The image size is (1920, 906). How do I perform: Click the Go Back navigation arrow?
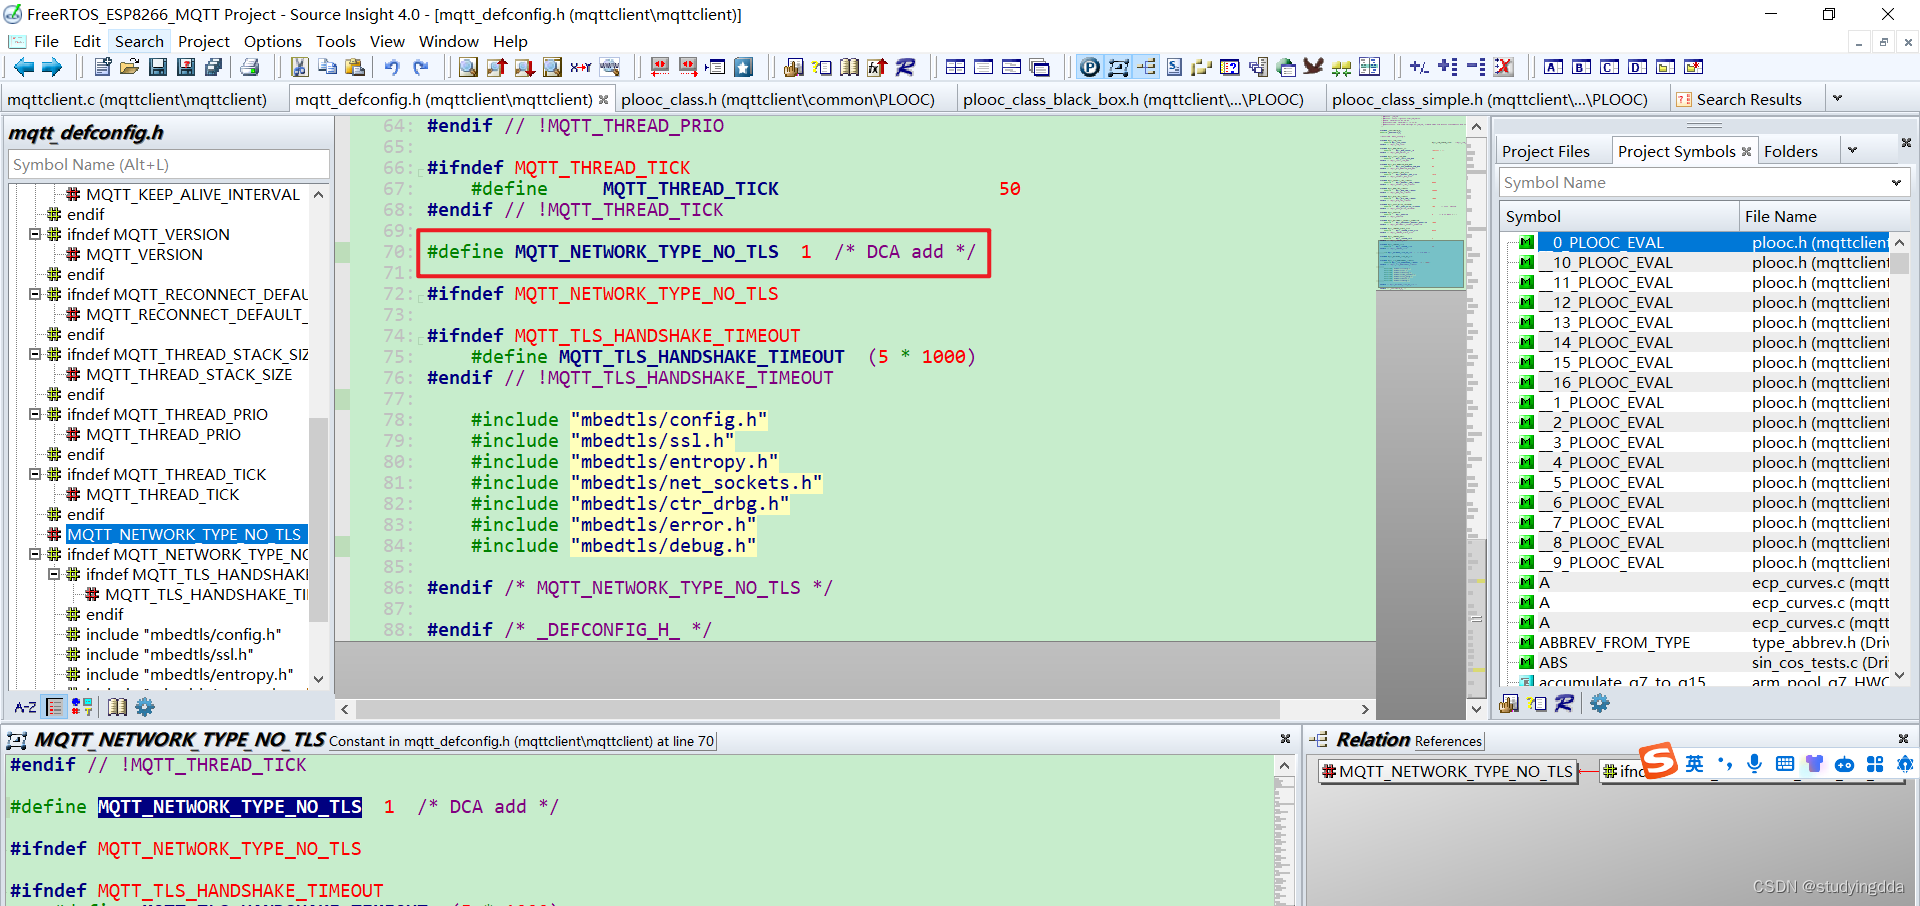pos(24,67)
